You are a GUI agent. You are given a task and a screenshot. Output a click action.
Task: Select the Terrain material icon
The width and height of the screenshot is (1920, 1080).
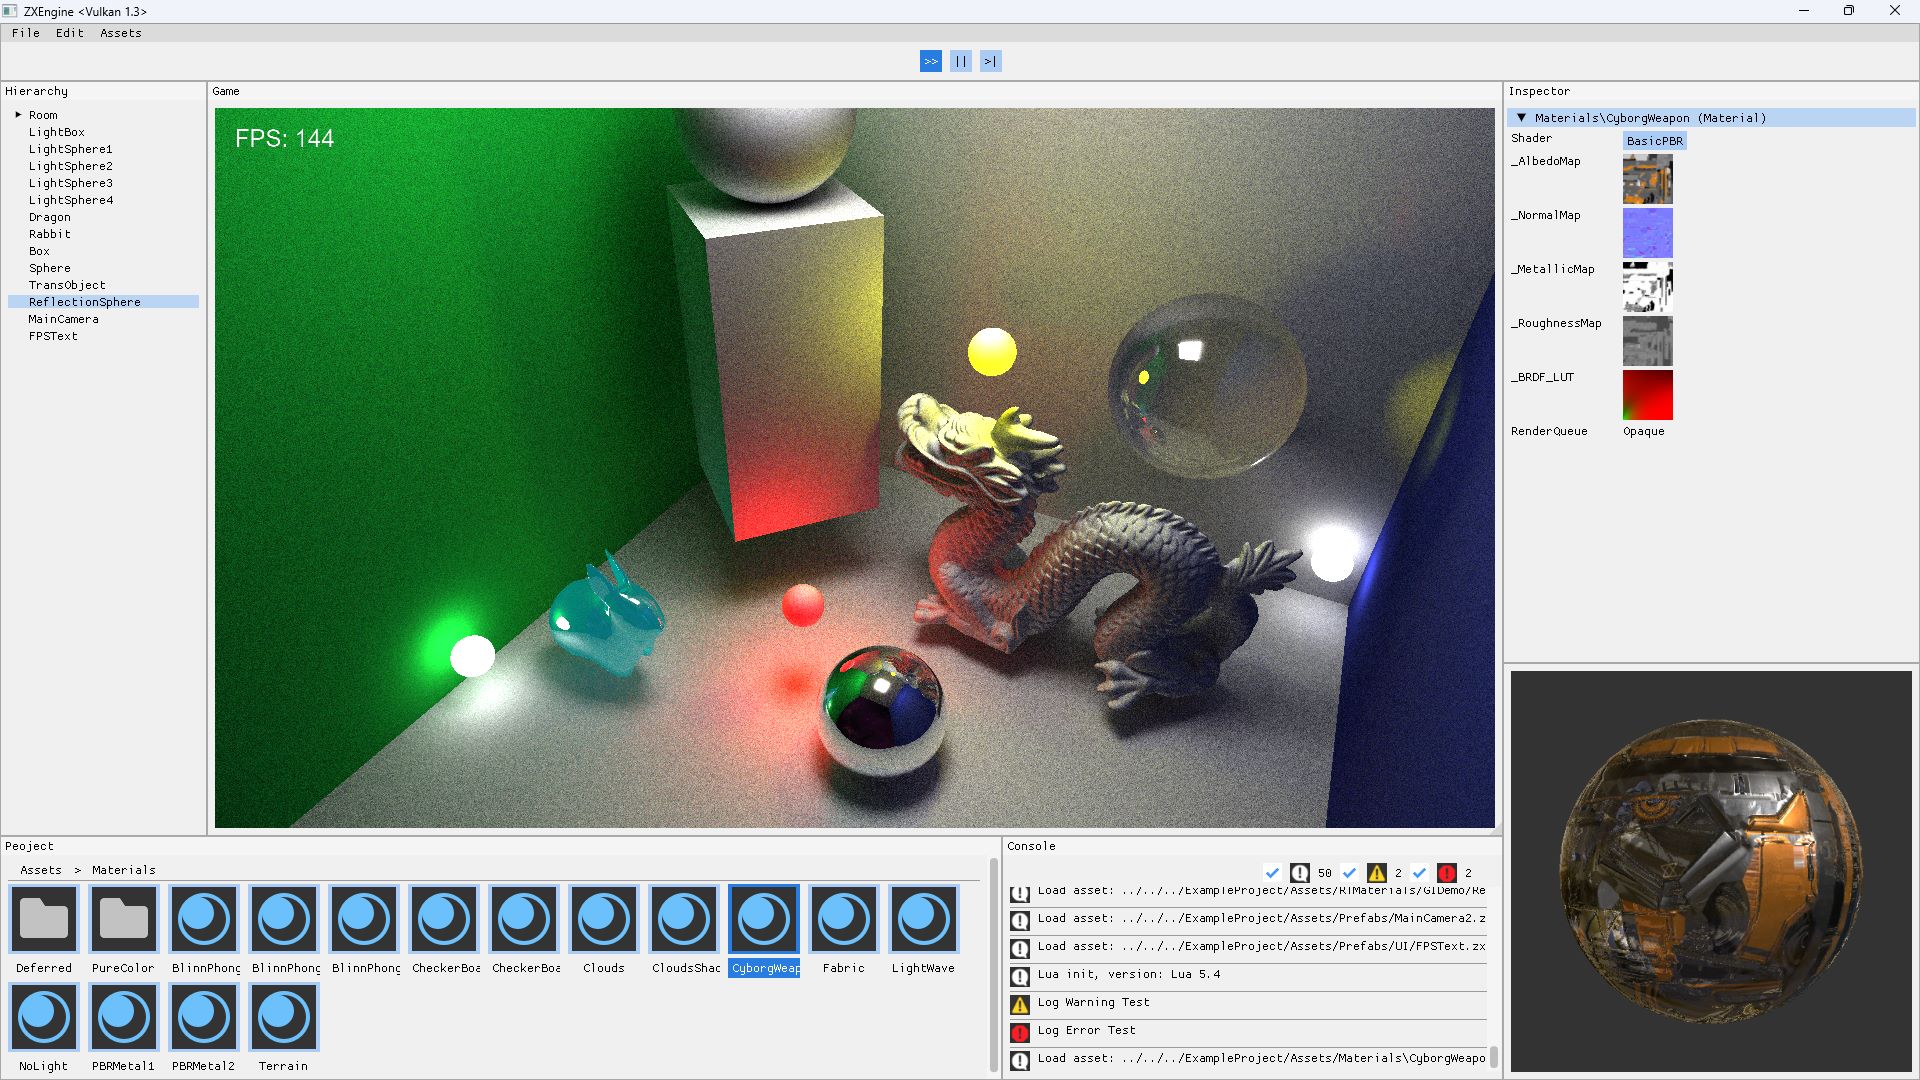pos(283,1017)
